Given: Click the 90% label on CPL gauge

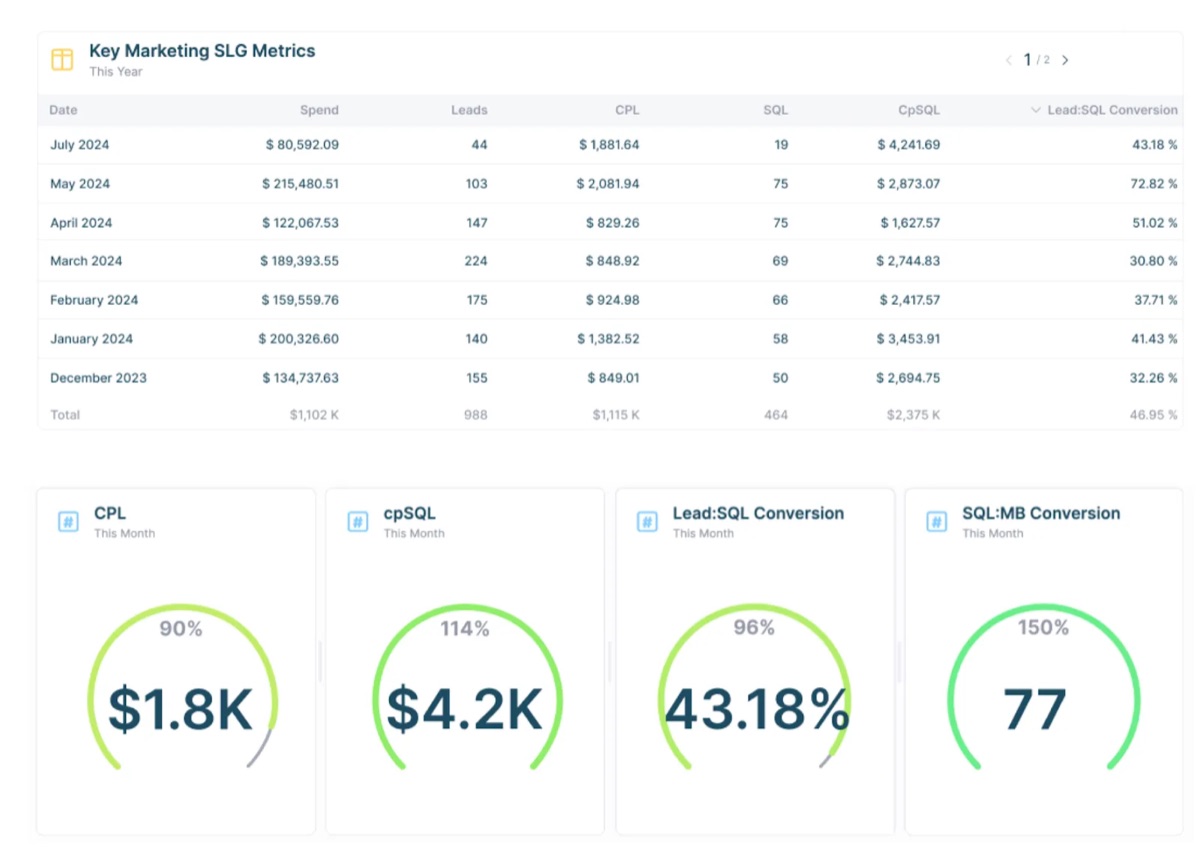Looking at the screenshot, I should pos(181,628).
